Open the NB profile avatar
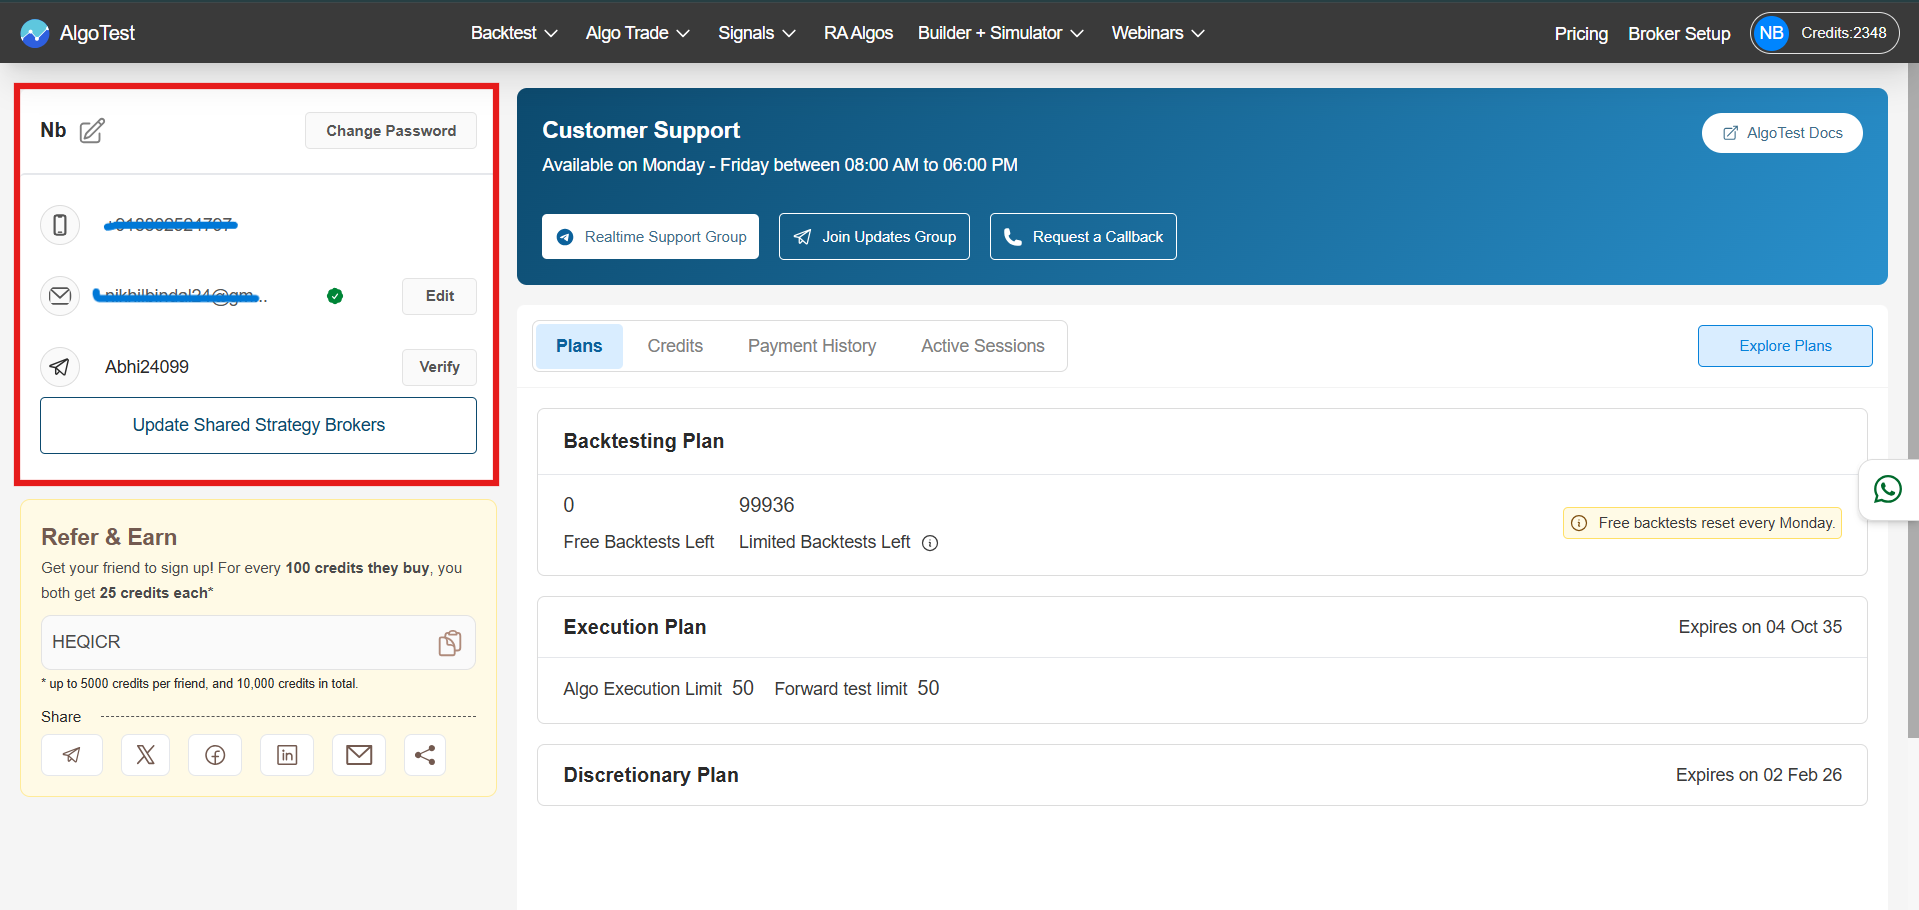This screenshot has height=910, width=1919. pyautogui.click(x=1771, y=33)
